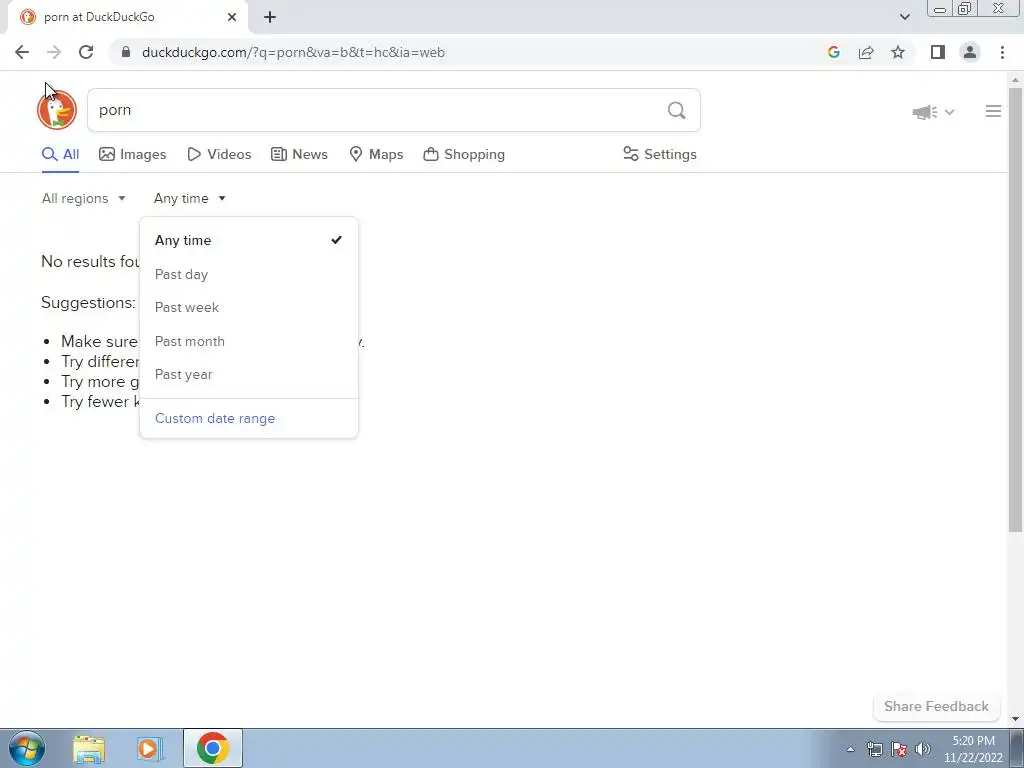Viewport: 1024px width, 768px height.
Task: Click the Chrome taskbar icon
Action: [213, 748]
